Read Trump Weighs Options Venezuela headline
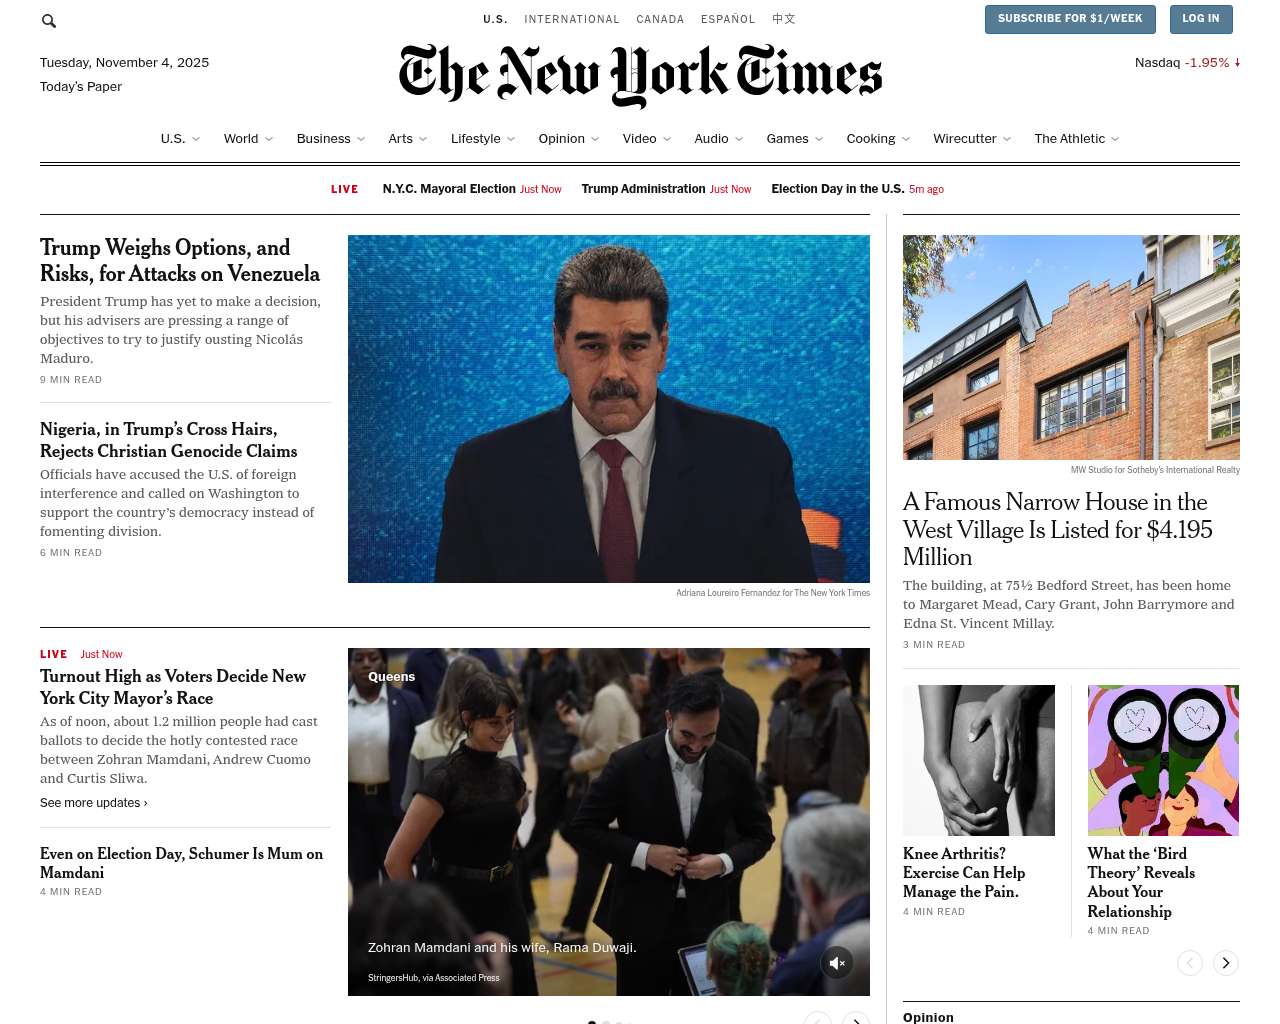The height and width of the screenshot is (1024, 1280). coord(180,261)
